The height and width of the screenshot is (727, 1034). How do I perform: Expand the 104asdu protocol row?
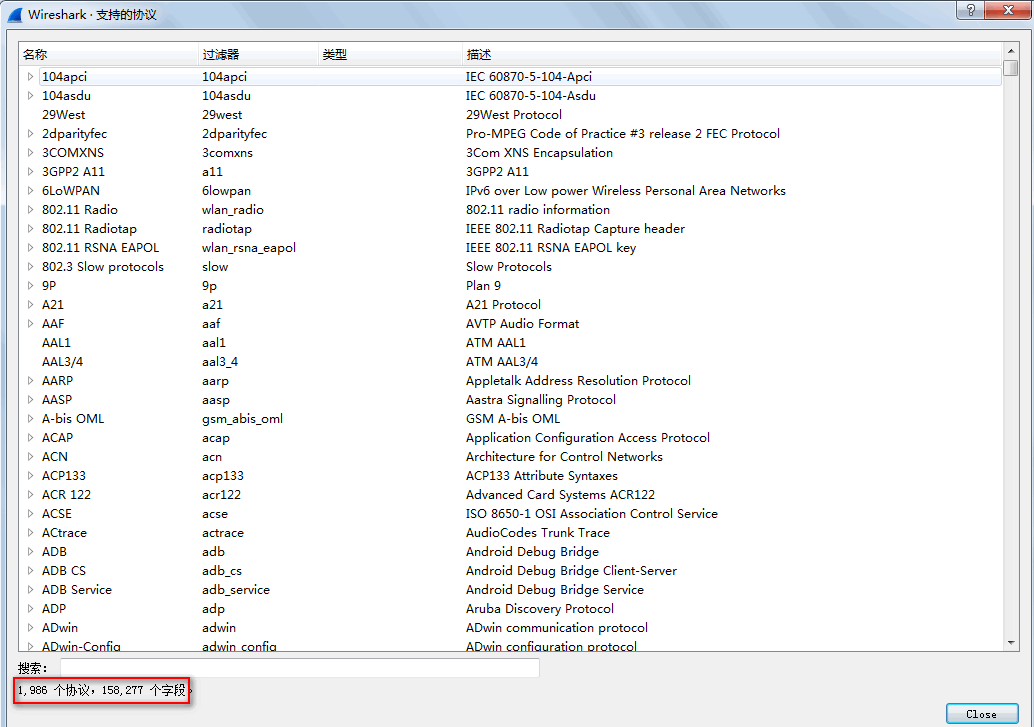(30, 96)
